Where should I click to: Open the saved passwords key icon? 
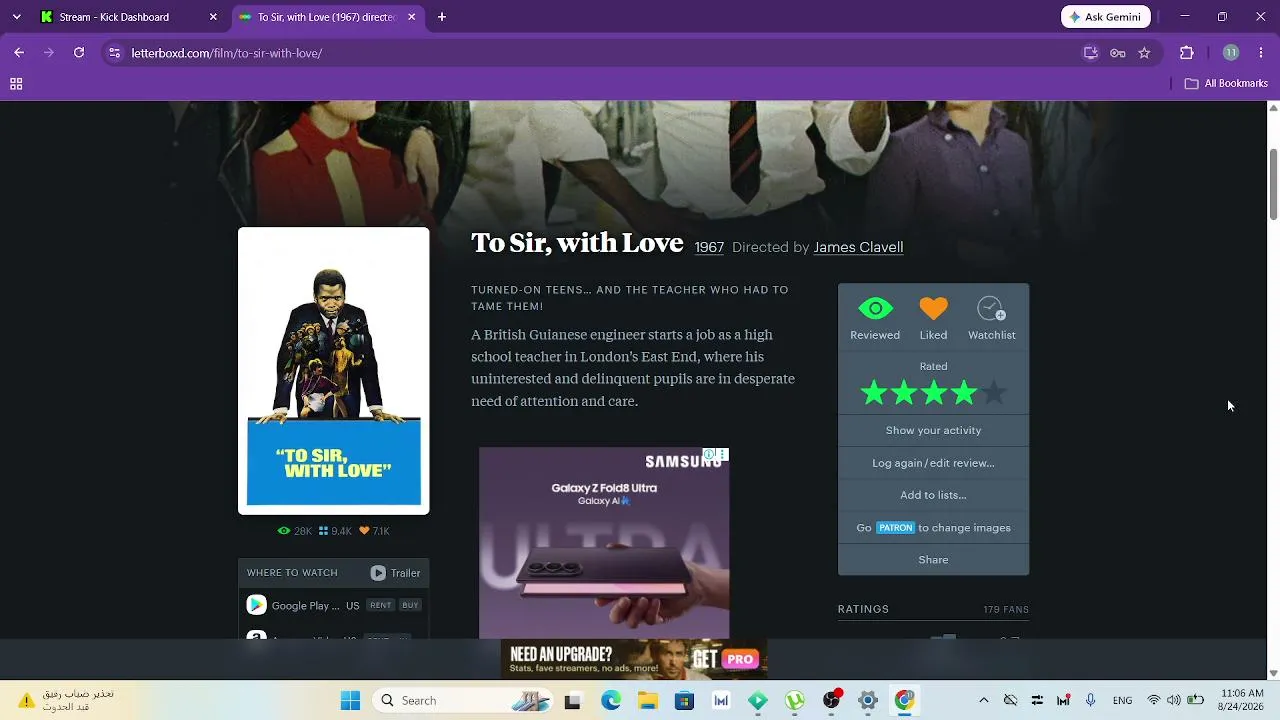(1118, 53)
